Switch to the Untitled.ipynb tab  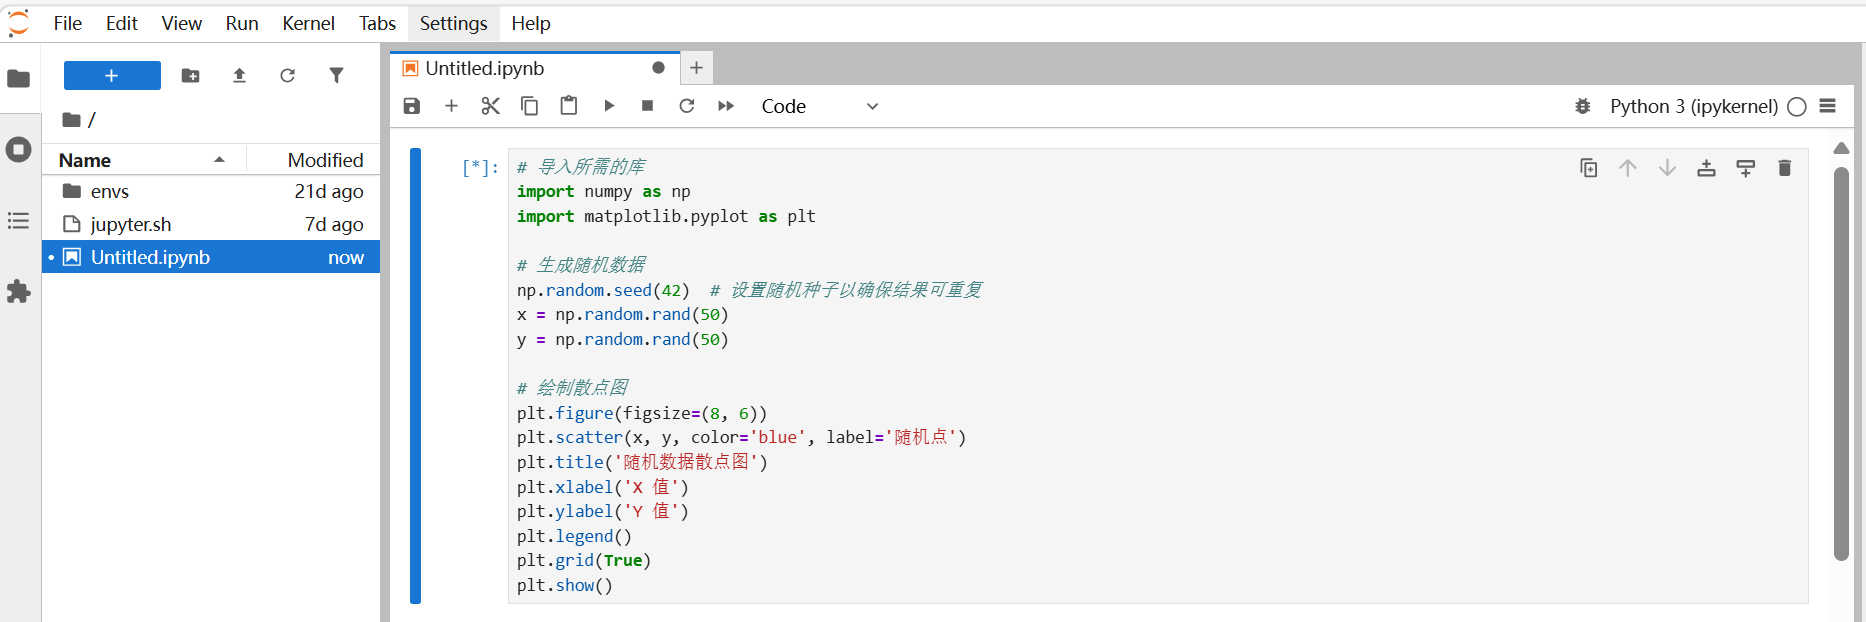pos(485,68)
